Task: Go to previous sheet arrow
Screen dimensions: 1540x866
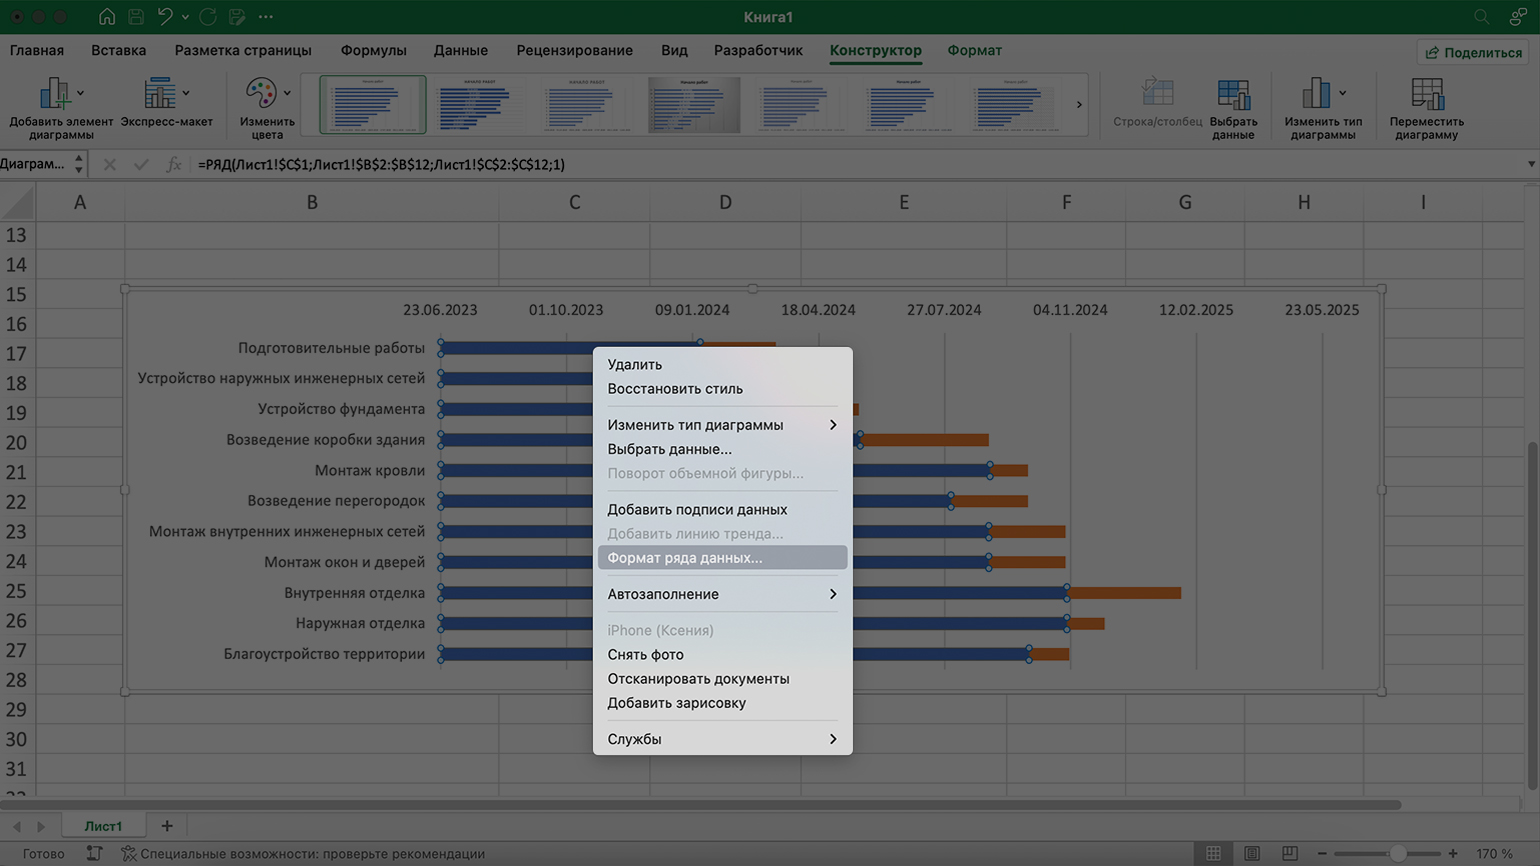Action: pyautogui.click(x=17, y=826)
